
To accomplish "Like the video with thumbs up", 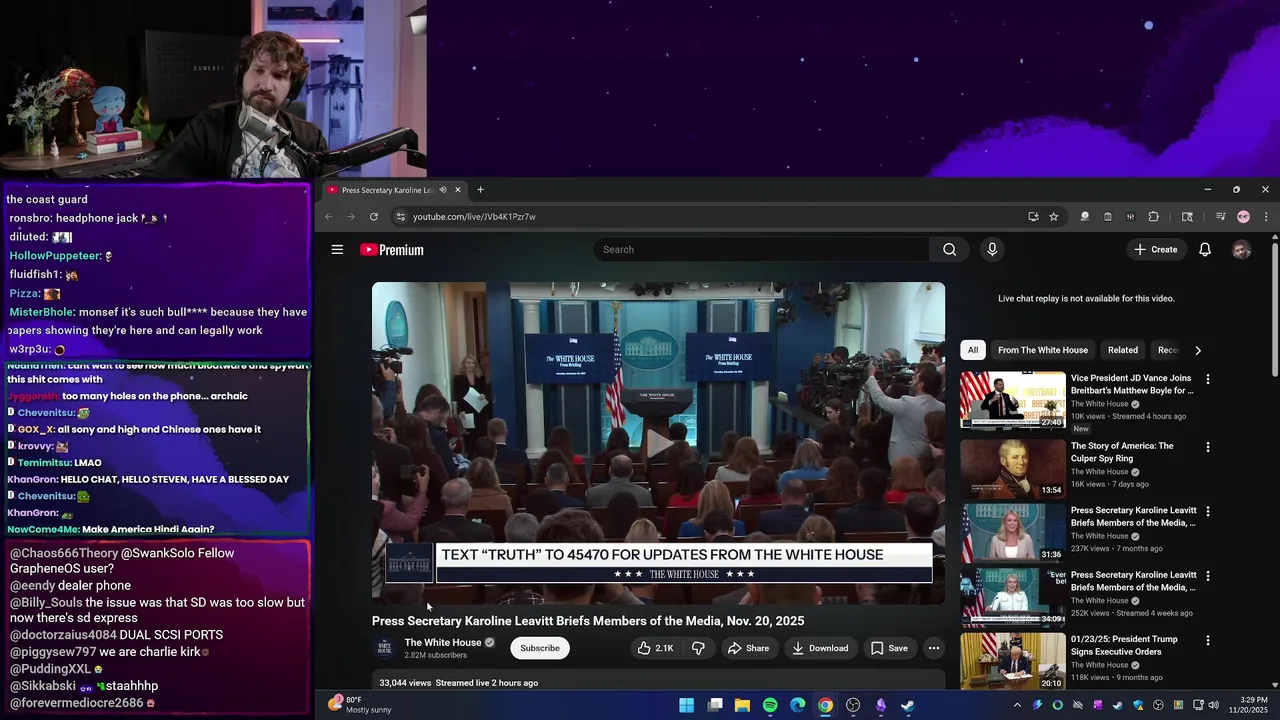I will point(655,648).
